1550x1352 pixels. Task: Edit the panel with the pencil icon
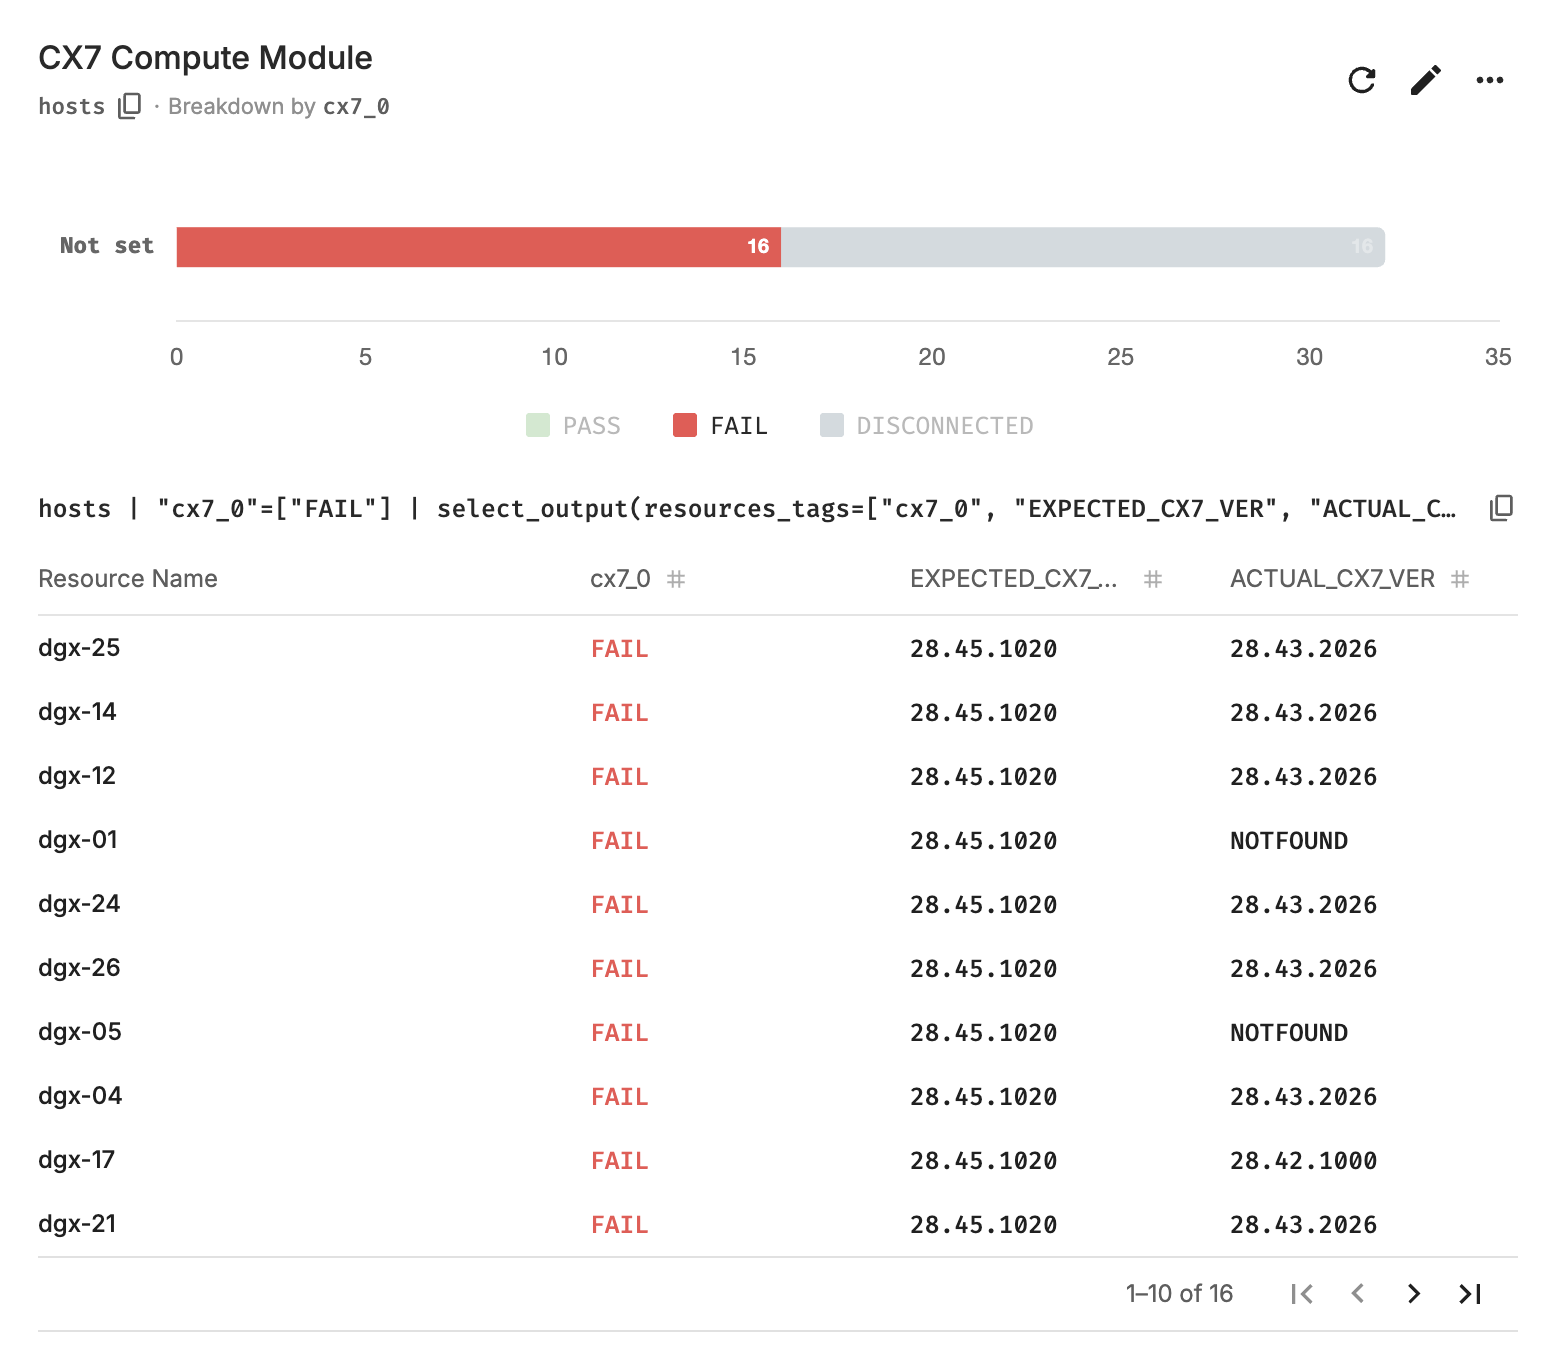click(x=1426, y=80)
